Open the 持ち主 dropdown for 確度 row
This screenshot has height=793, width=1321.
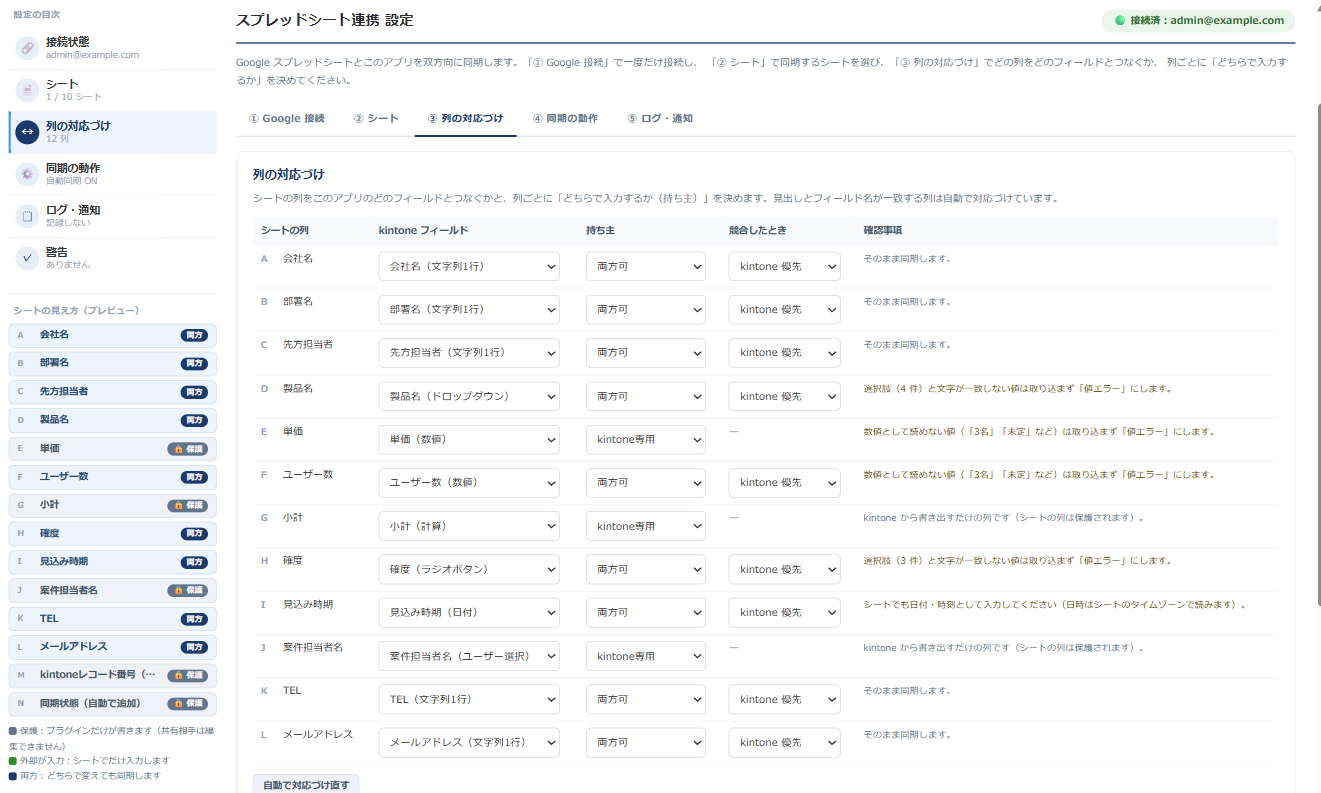pyautogui.click(x=646, y=569)
